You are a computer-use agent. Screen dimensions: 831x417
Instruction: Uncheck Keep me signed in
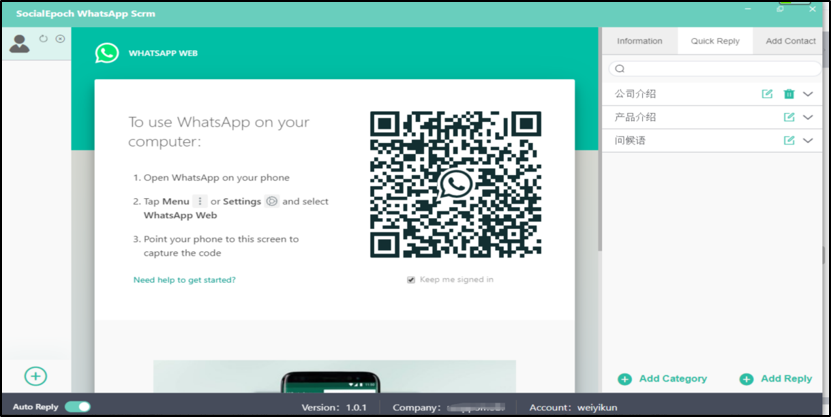coord(411,280)
